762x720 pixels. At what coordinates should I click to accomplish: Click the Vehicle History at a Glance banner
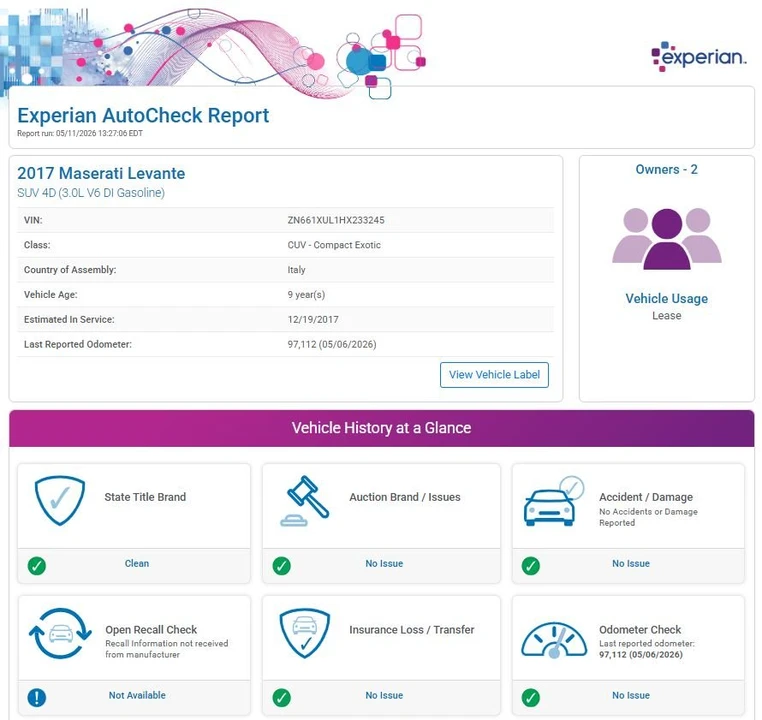(x=381, y=428)
